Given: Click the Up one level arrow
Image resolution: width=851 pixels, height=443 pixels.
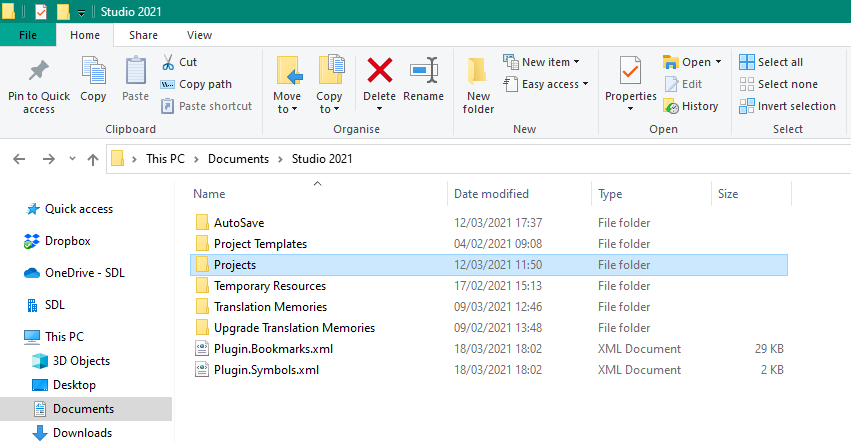Looking at the screenshot, I should coord(93,158).
